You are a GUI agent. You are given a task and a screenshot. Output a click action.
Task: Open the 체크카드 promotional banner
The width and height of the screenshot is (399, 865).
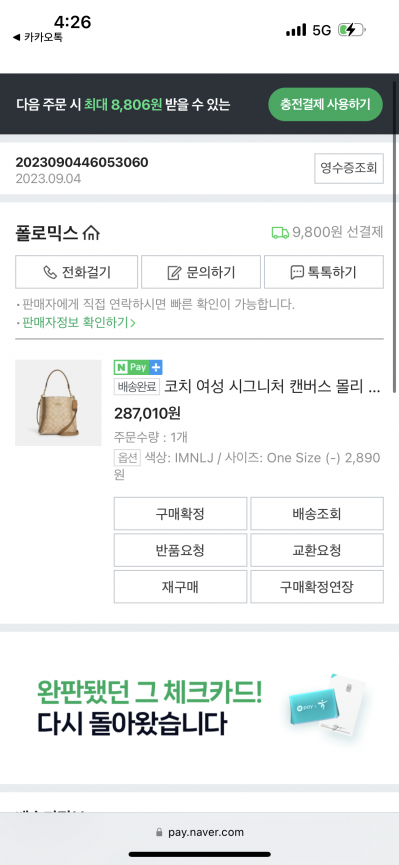click(199, 708)
